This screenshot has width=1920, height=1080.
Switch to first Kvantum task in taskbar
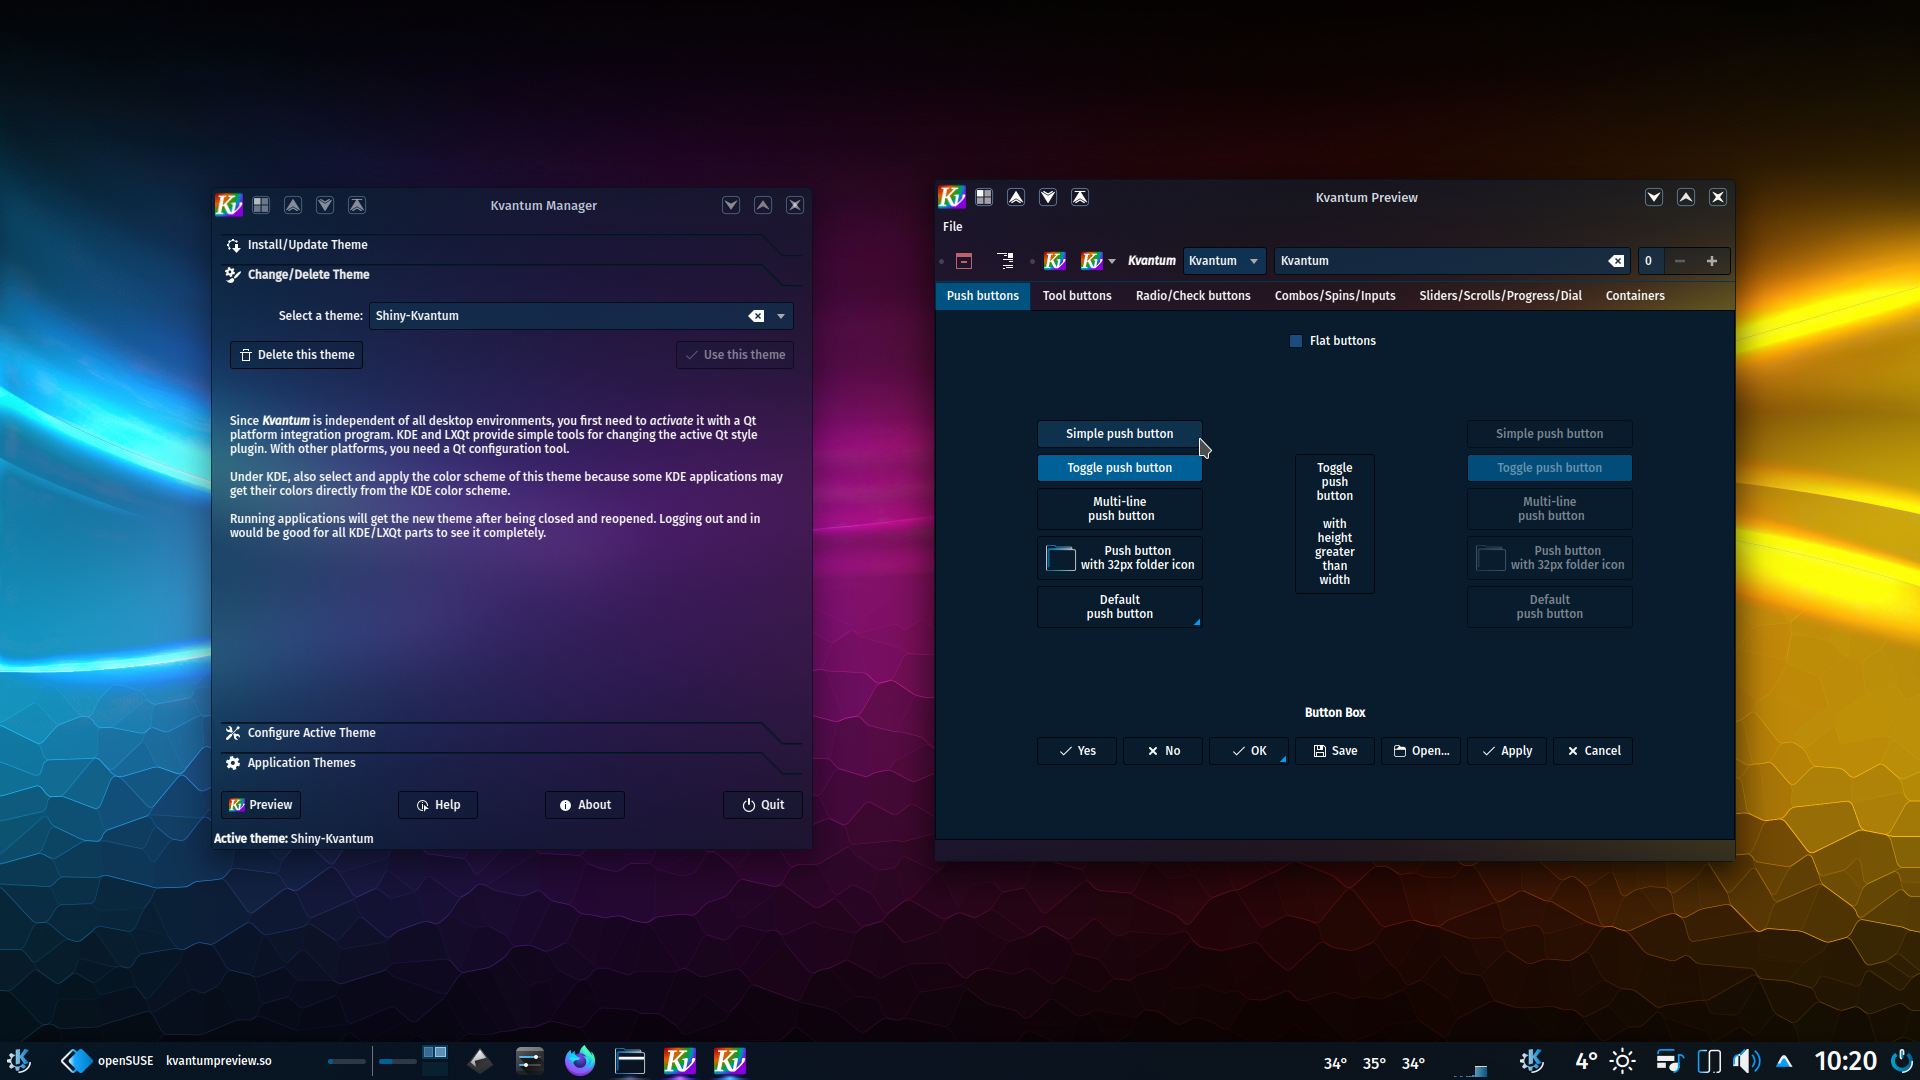tap(680, 1061)
